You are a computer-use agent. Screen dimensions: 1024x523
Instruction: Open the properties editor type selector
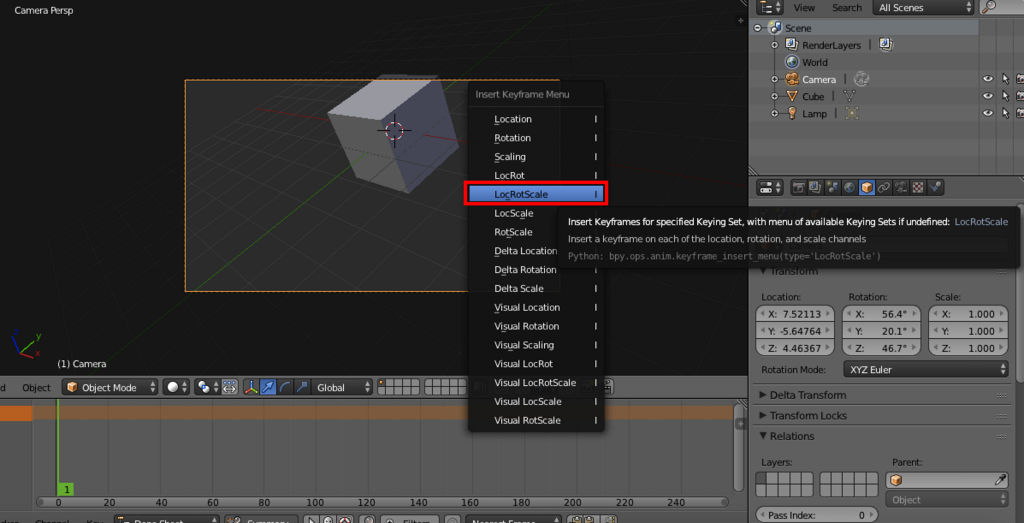click(771, 188)
